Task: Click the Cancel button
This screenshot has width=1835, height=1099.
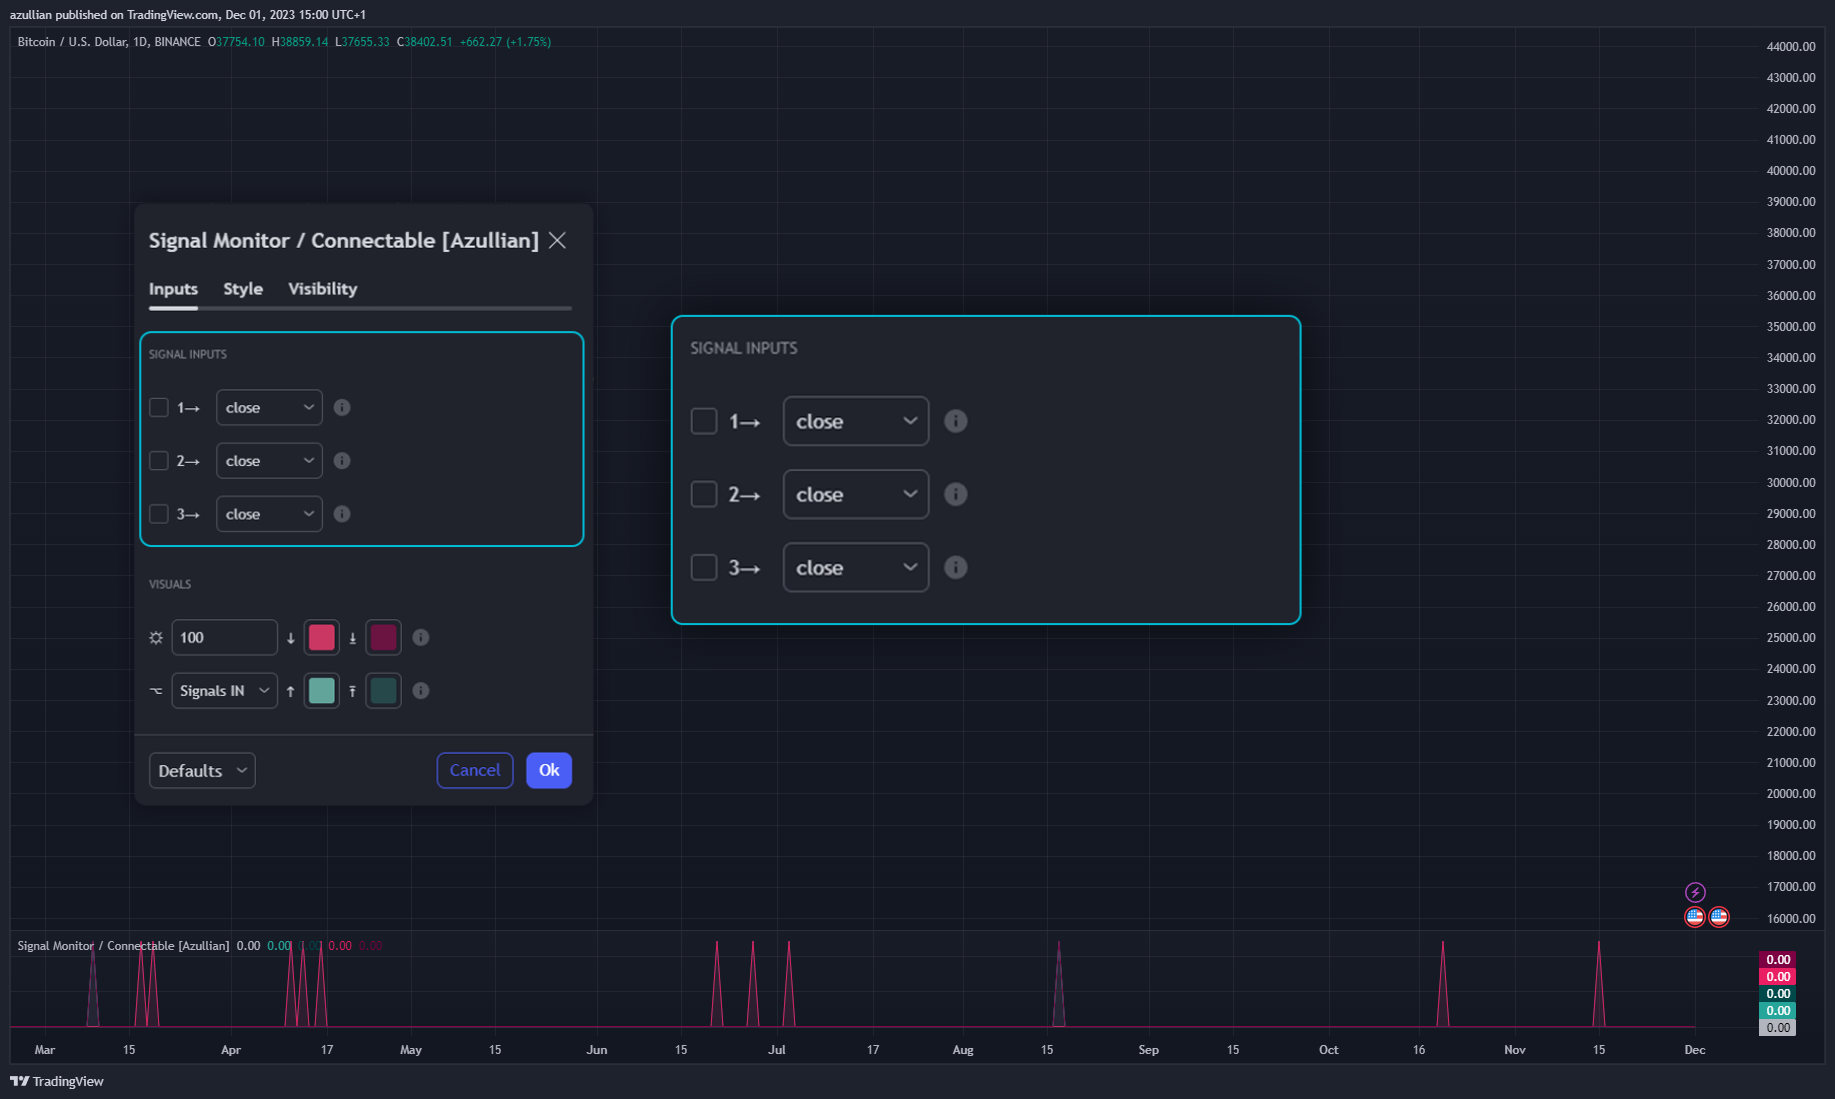Action: tap(475, 770)
